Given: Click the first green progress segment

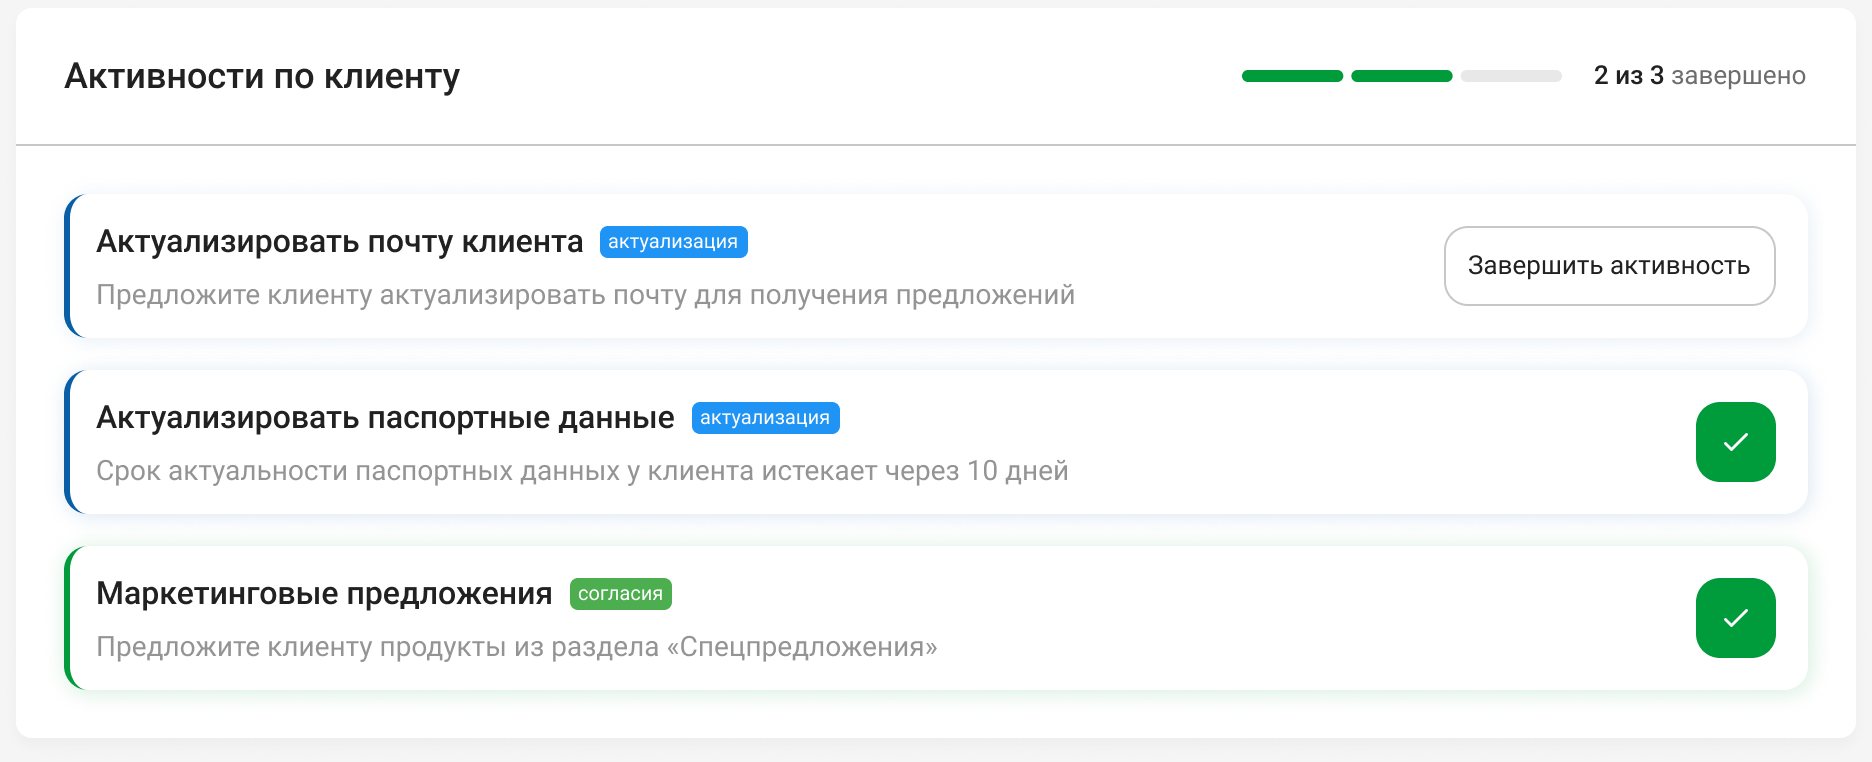Looking at the screenshot, I should click(1292, 76).
